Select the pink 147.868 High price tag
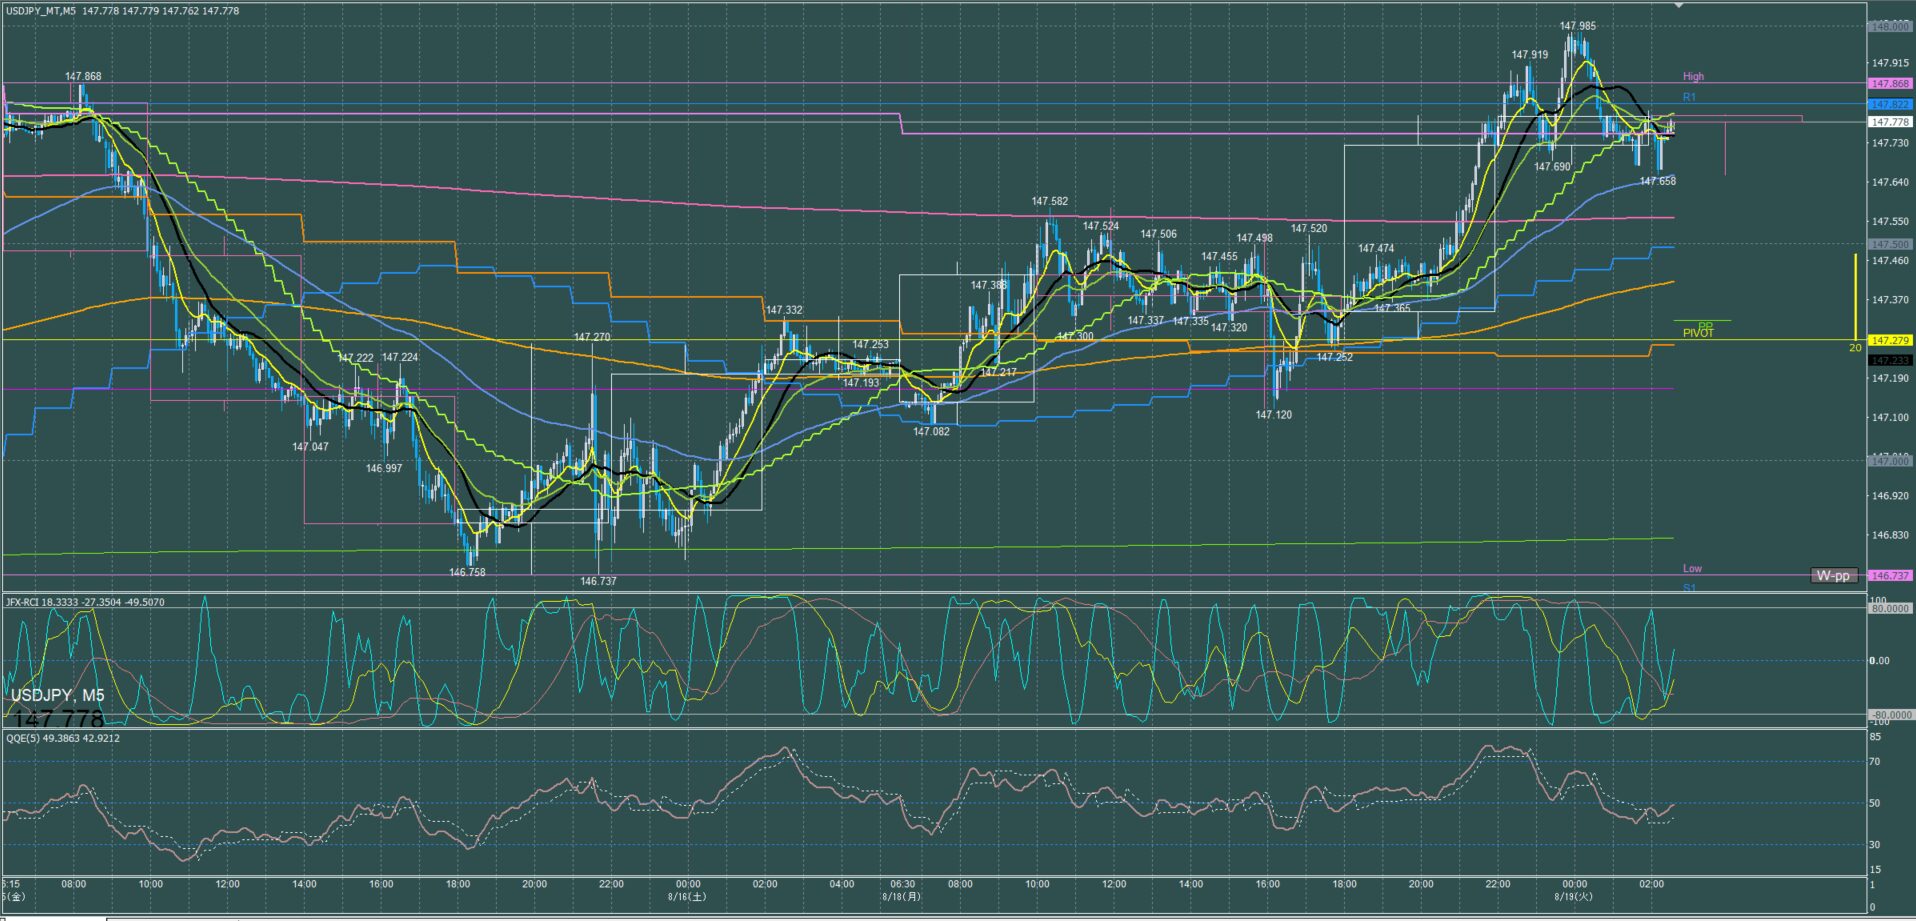 click(x=1890, y=84)
